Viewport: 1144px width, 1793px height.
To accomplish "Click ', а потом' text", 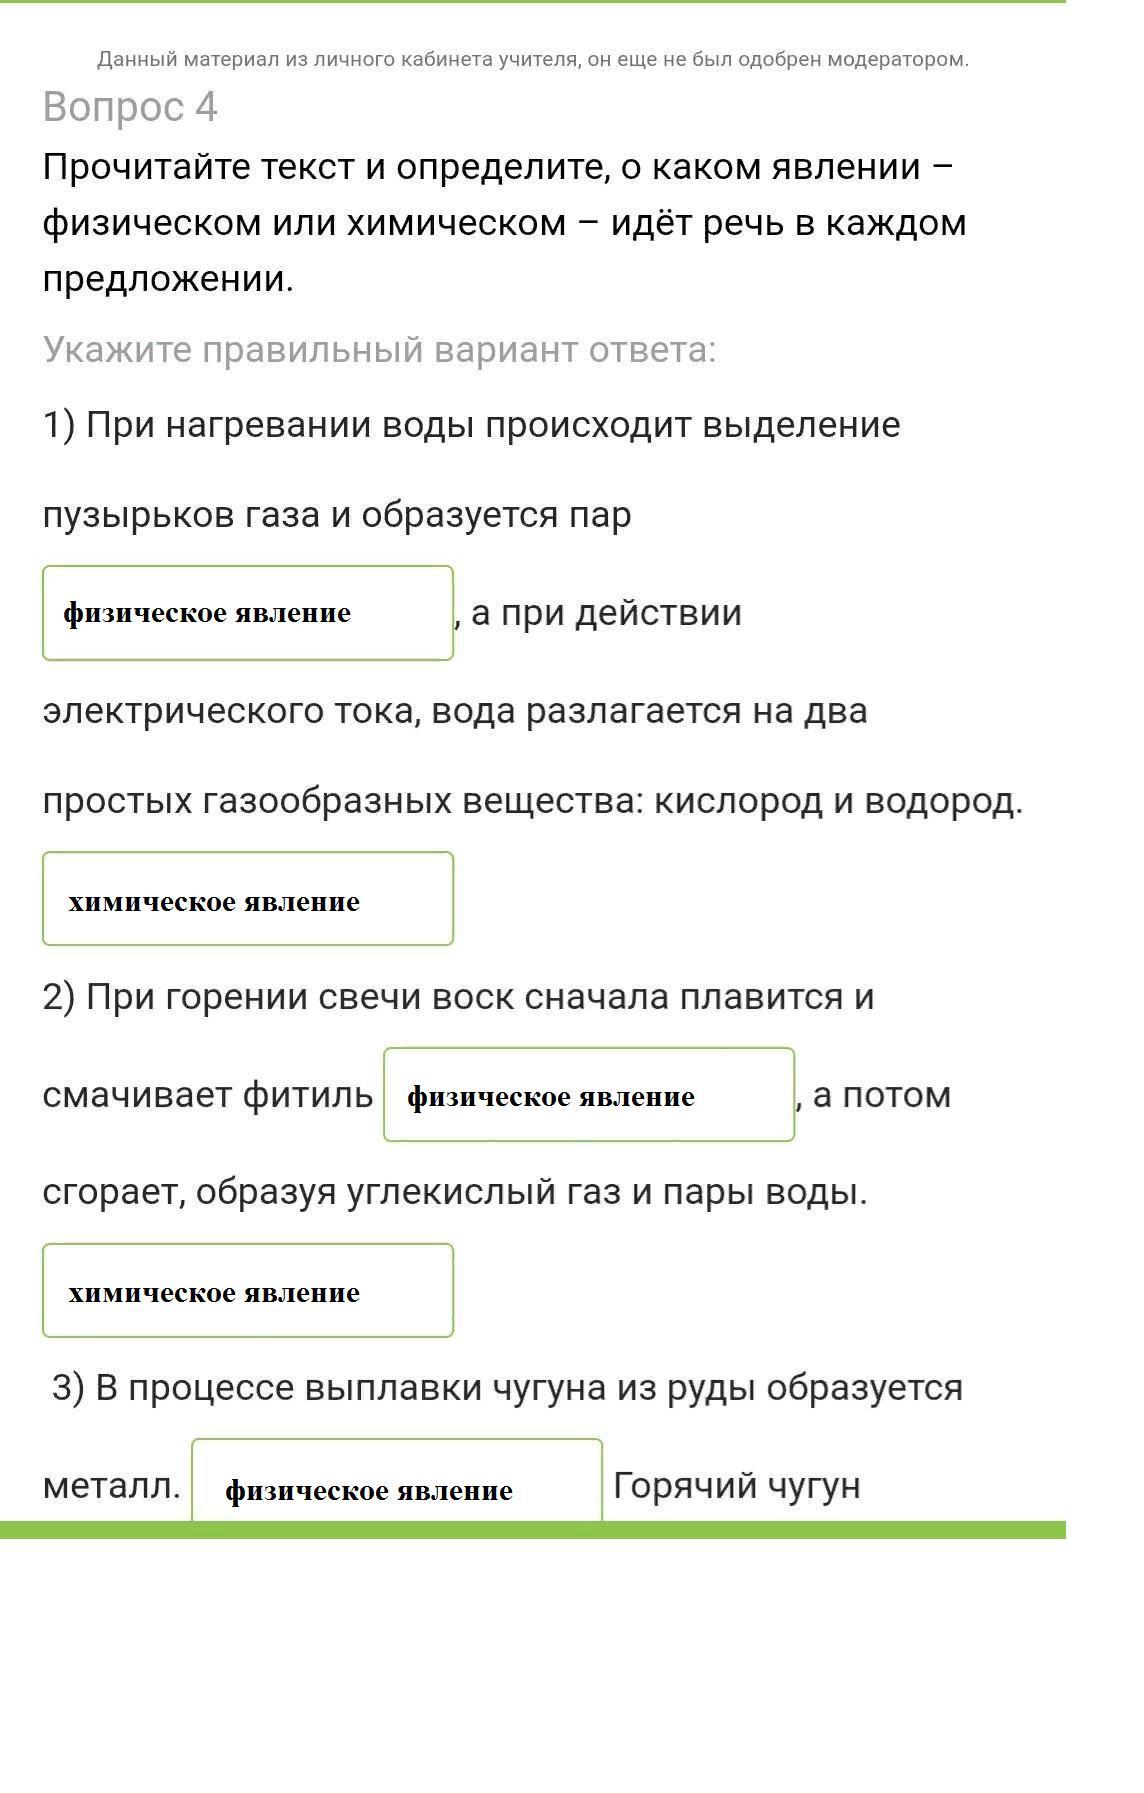I will coord(873,1095).
